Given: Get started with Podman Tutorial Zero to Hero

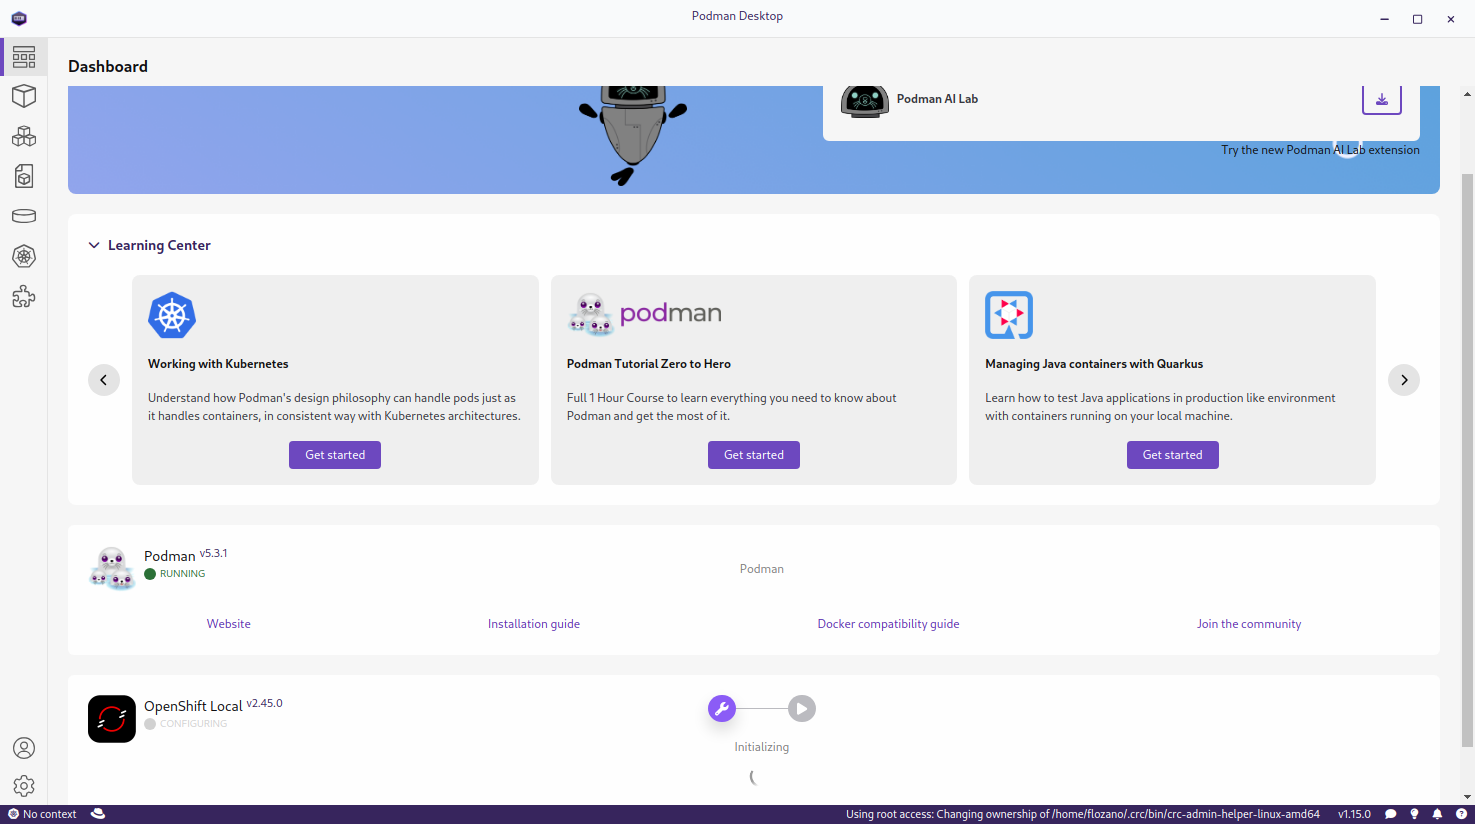Looking at the screenshot, I should [x=754, y=455].
